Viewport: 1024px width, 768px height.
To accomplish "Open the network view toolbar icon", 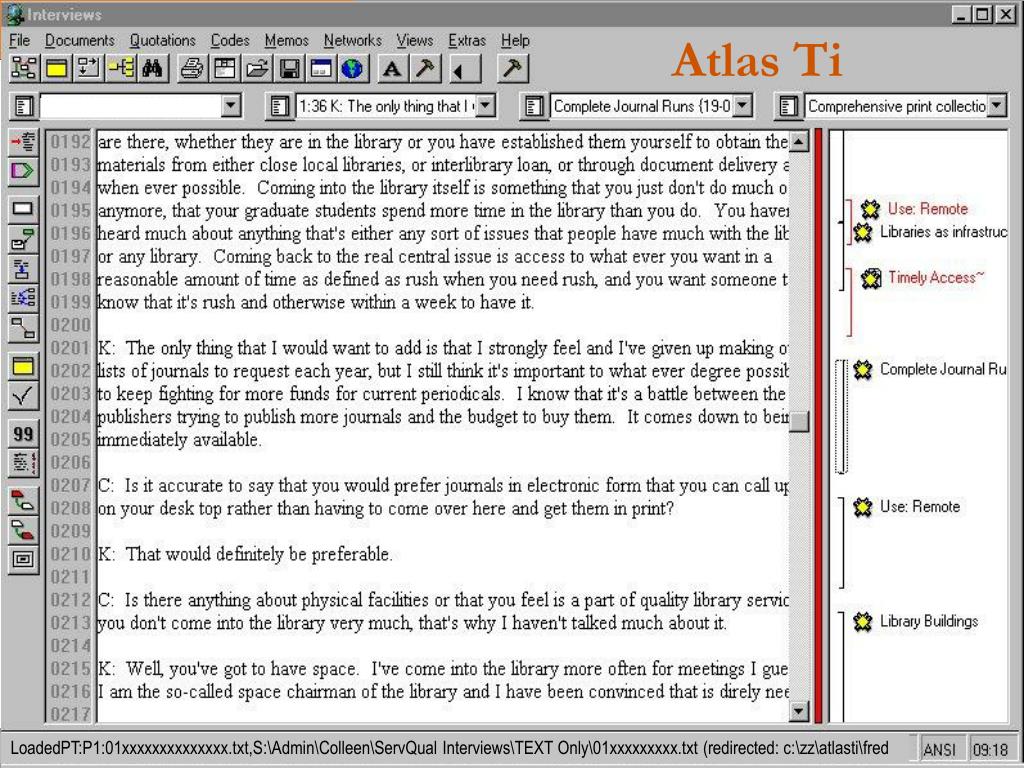I will tap(24, 68).
